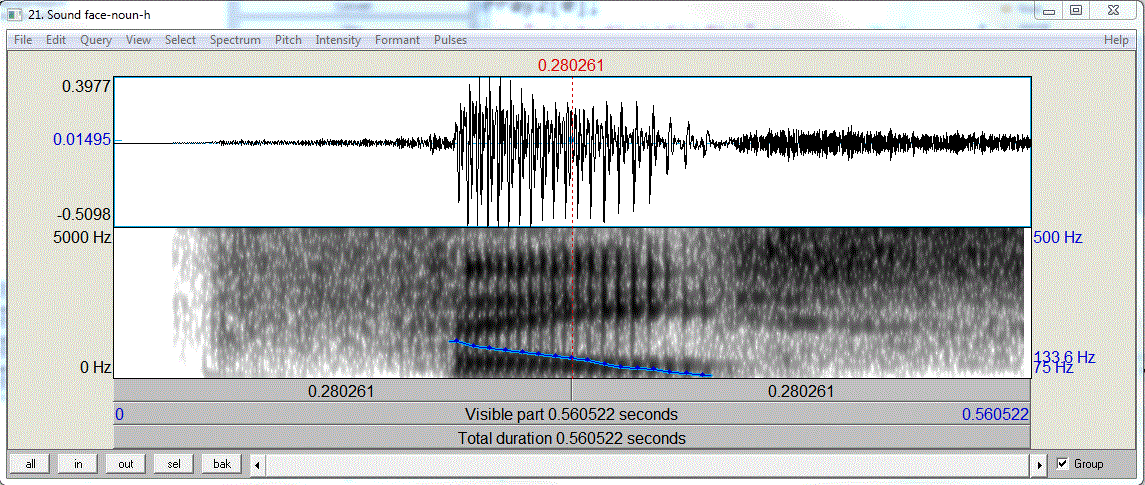Click the 5000 Hz spectrogram label
This screenshot has height=485, width=1145.
[82, 237]
